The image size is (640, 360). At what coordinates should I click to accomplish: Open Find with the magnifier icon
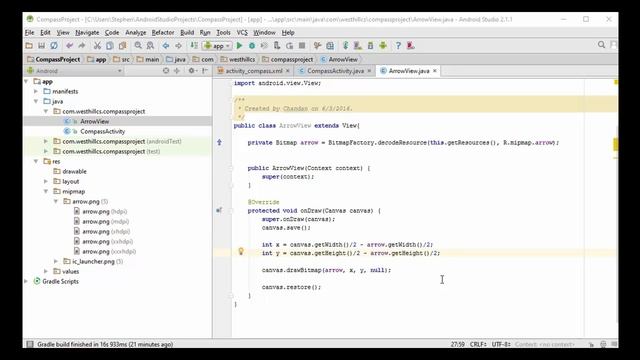(138, 46)
